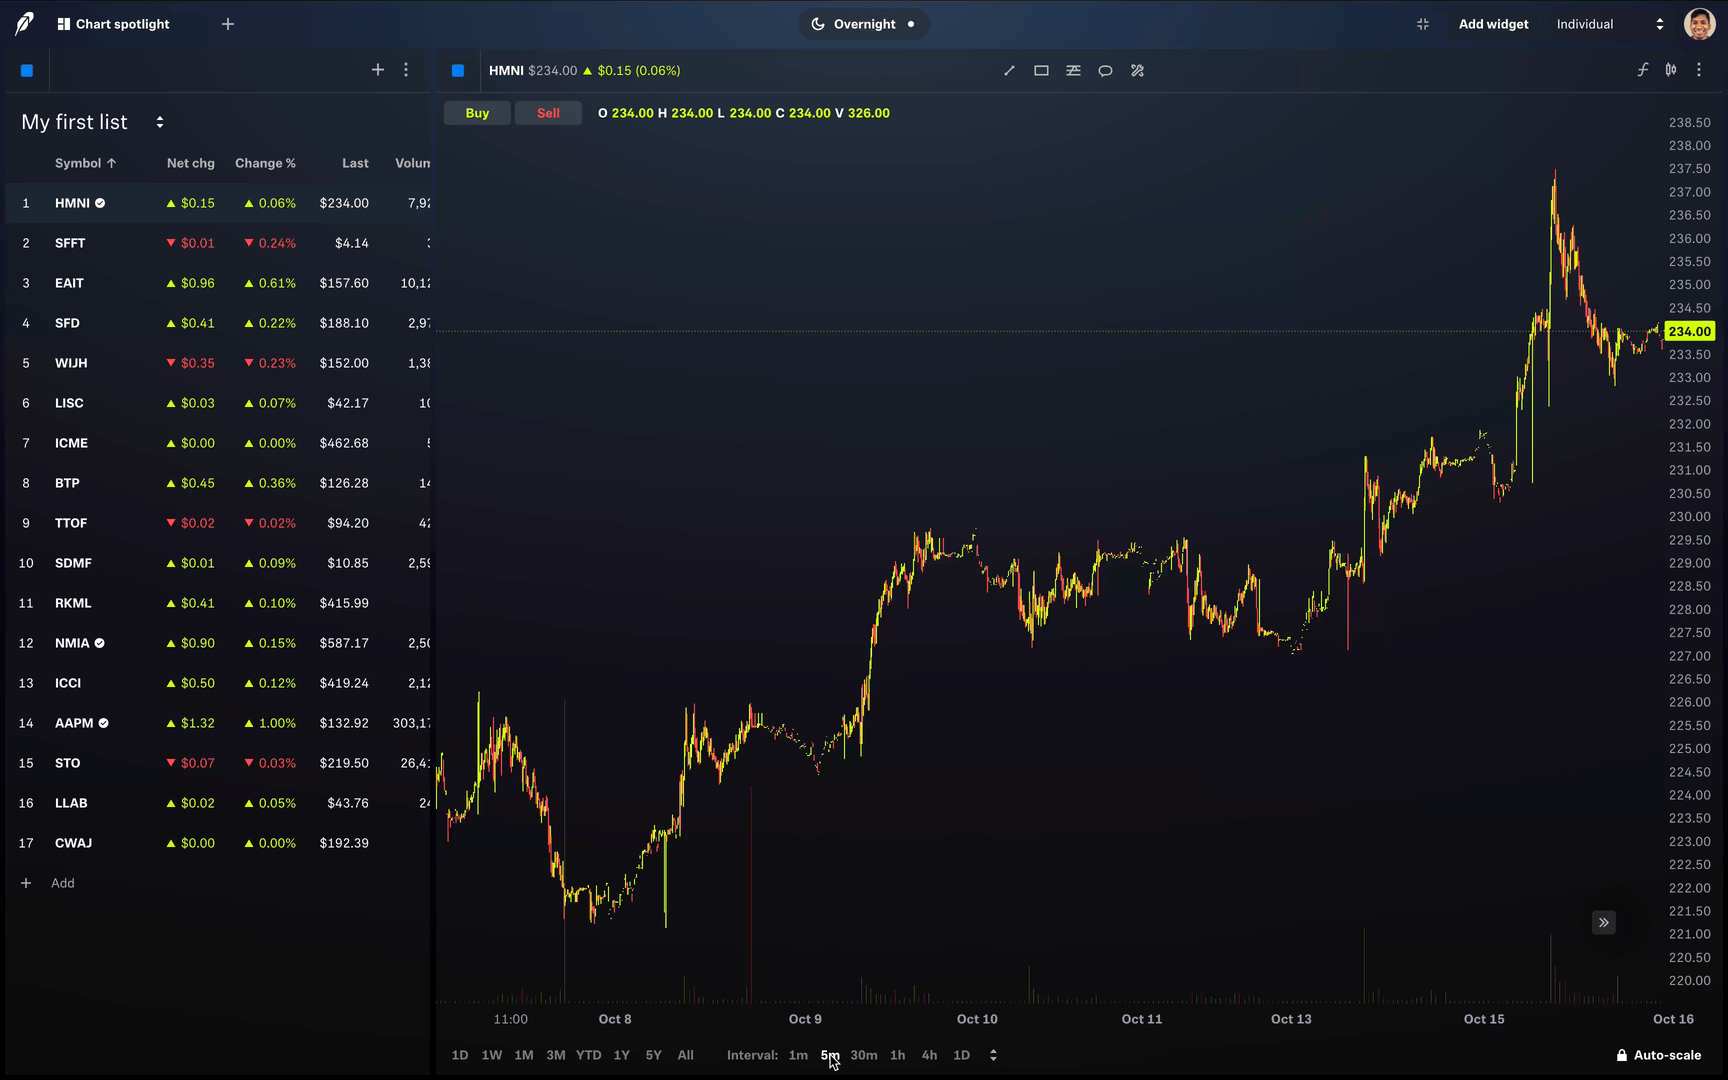
Task: Click the blue link color square on chart
Action: (458, 71)
